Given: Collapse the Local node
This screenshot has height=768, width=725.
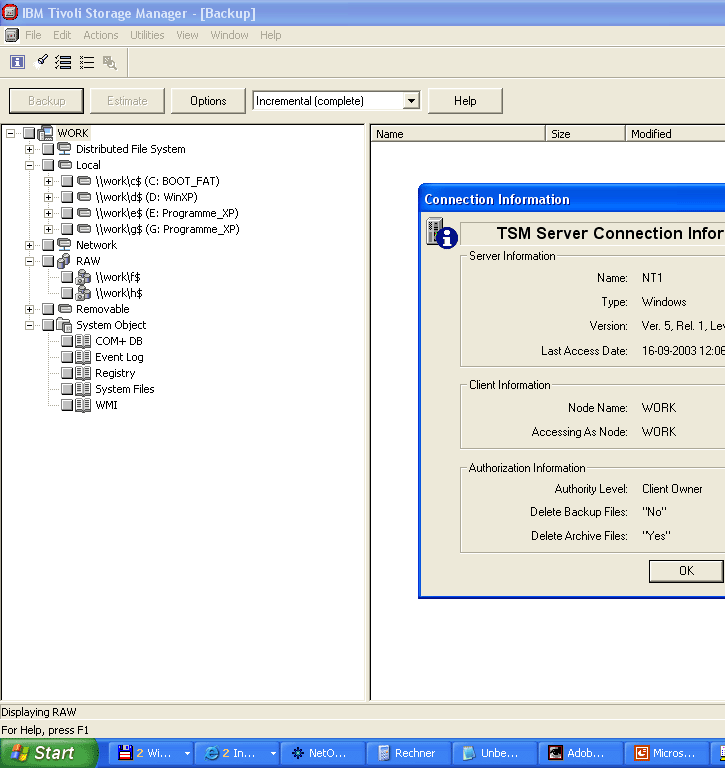Looking at the screenshot, I should point(29,165).
